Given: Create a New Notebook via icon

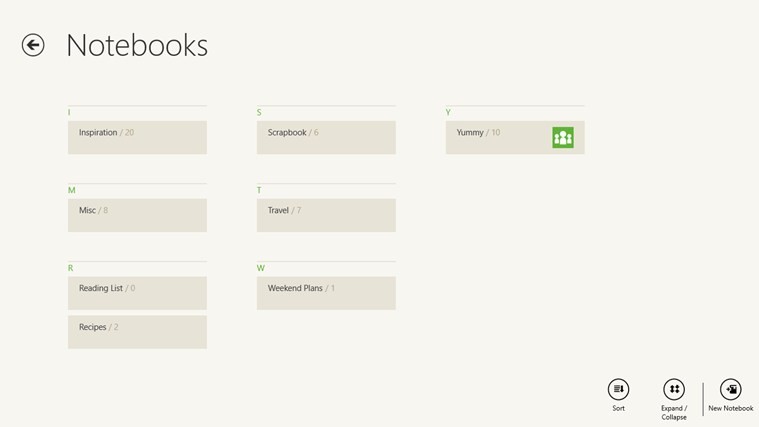Looking at the screenshot, I should (x=731, y=389).
